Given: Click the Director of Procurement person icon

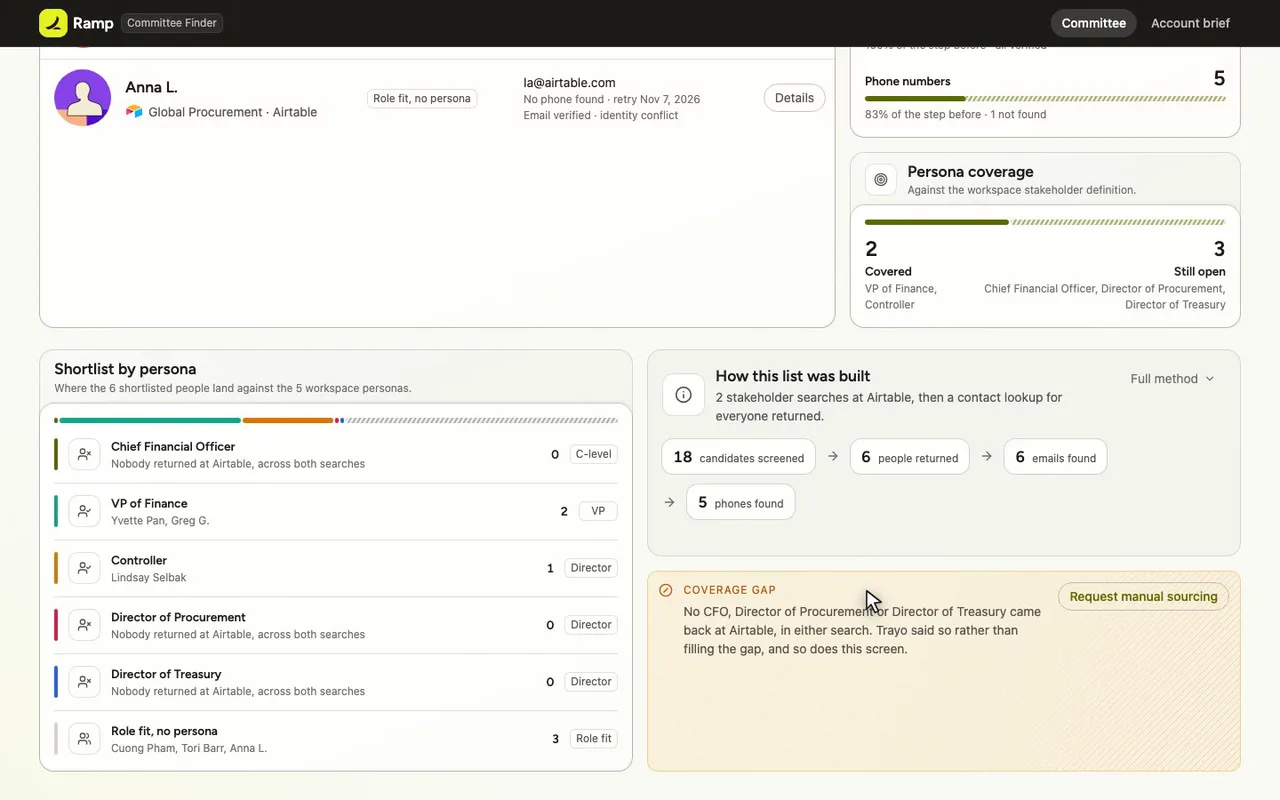Looking at the screenshot, I should click(x=85, y=625).
